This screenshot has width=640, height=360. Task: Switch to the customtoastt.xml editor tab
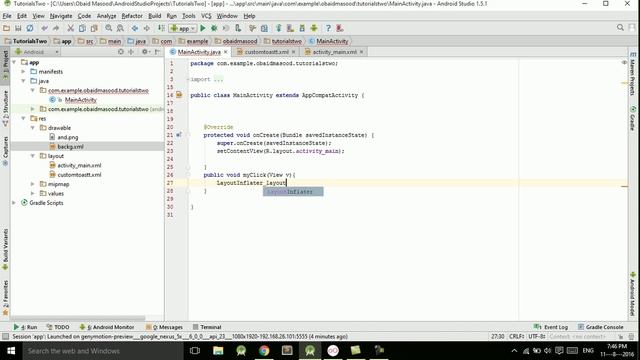click(x=267, y=52)
